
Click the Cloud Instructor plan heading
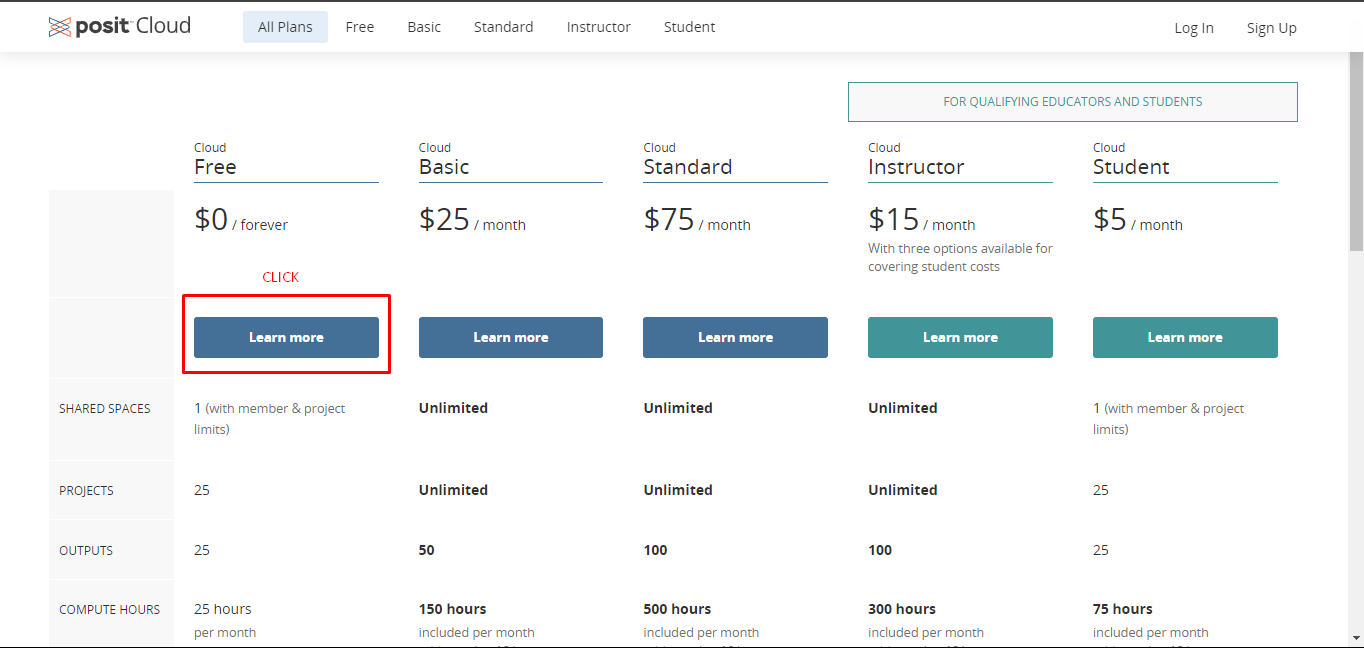click(x=916, y=160)
